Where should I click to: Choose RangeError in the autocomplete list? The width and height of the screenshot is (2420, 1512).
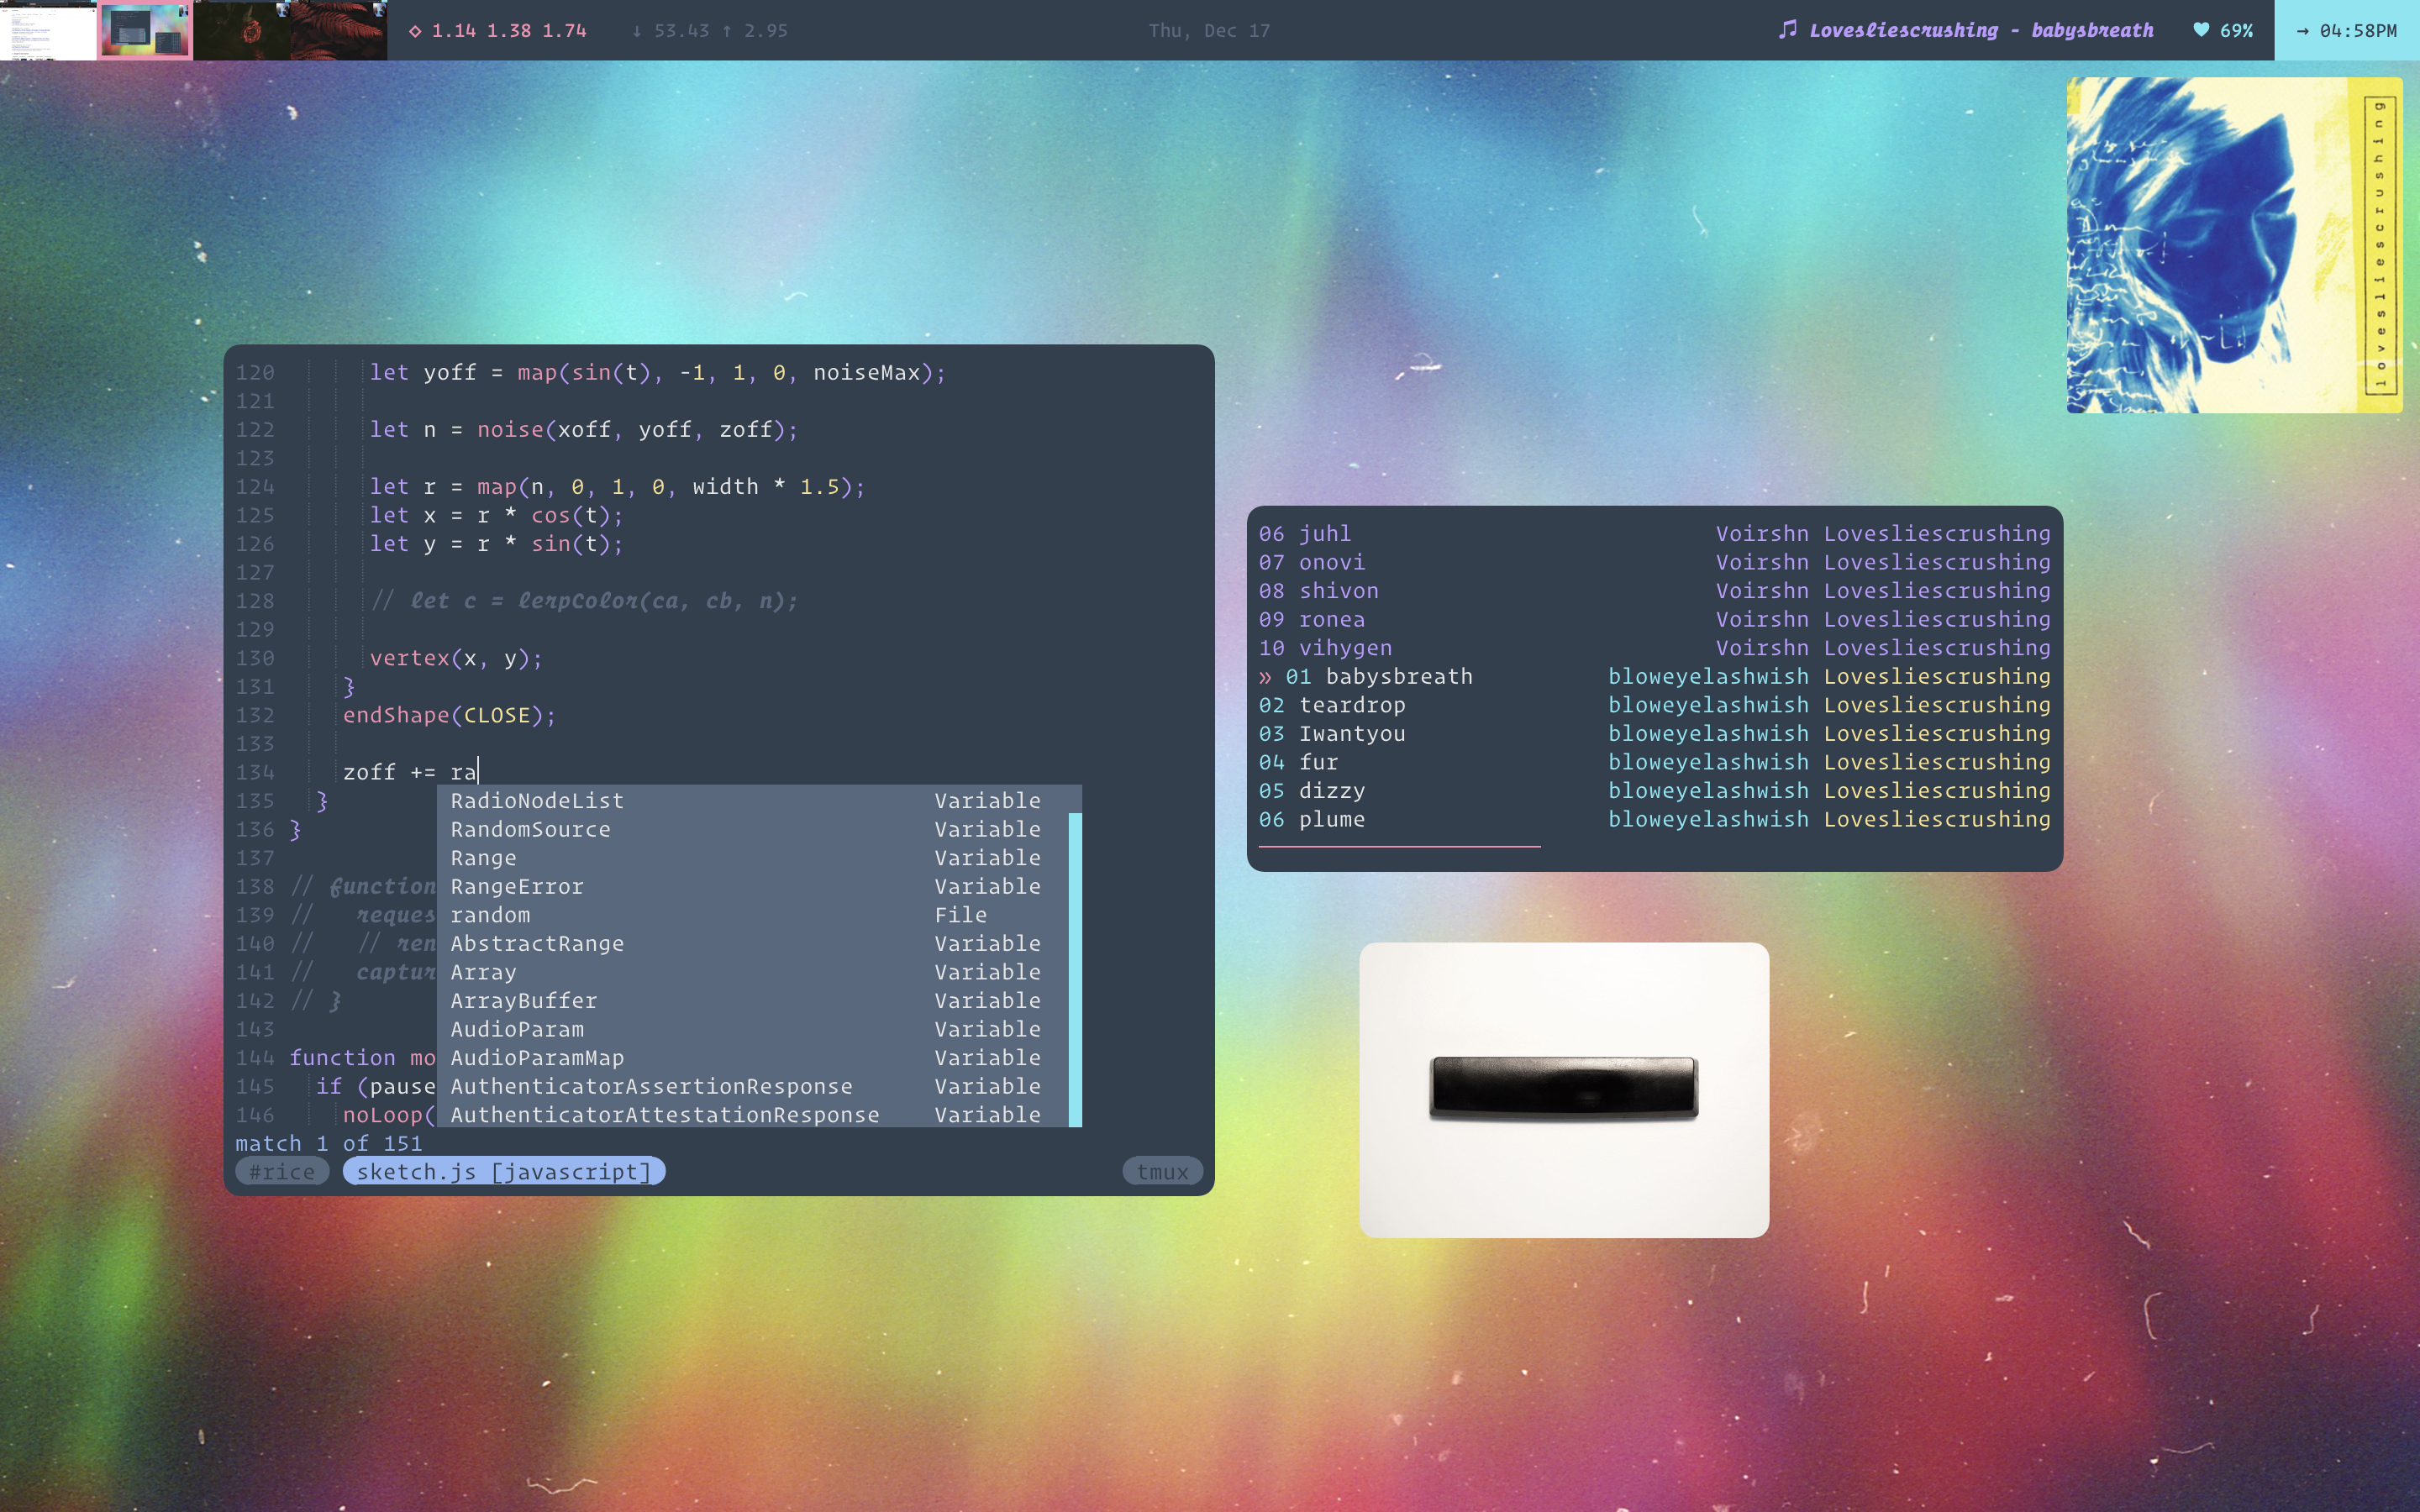point(516,886)
